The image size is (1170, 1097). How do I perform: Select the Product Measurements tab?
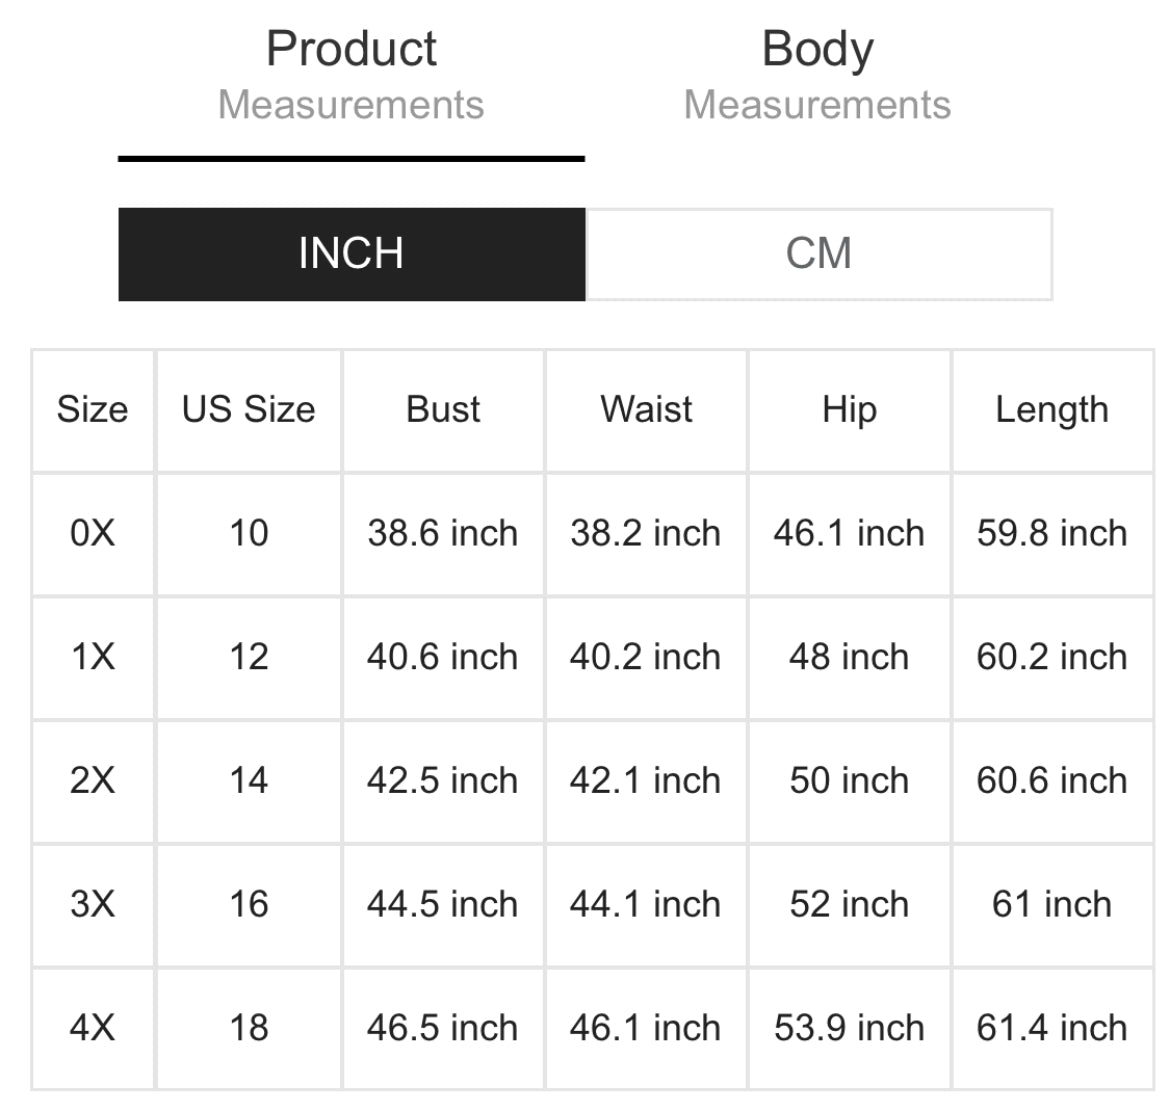[351, 76]
